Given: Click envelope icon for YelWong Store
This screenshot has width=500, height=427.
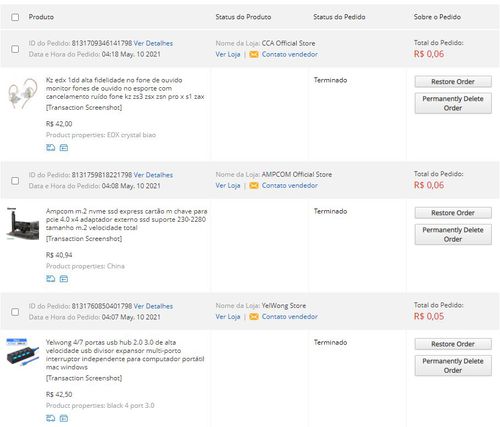Looking at the screenshot, I should pos(254,317).
